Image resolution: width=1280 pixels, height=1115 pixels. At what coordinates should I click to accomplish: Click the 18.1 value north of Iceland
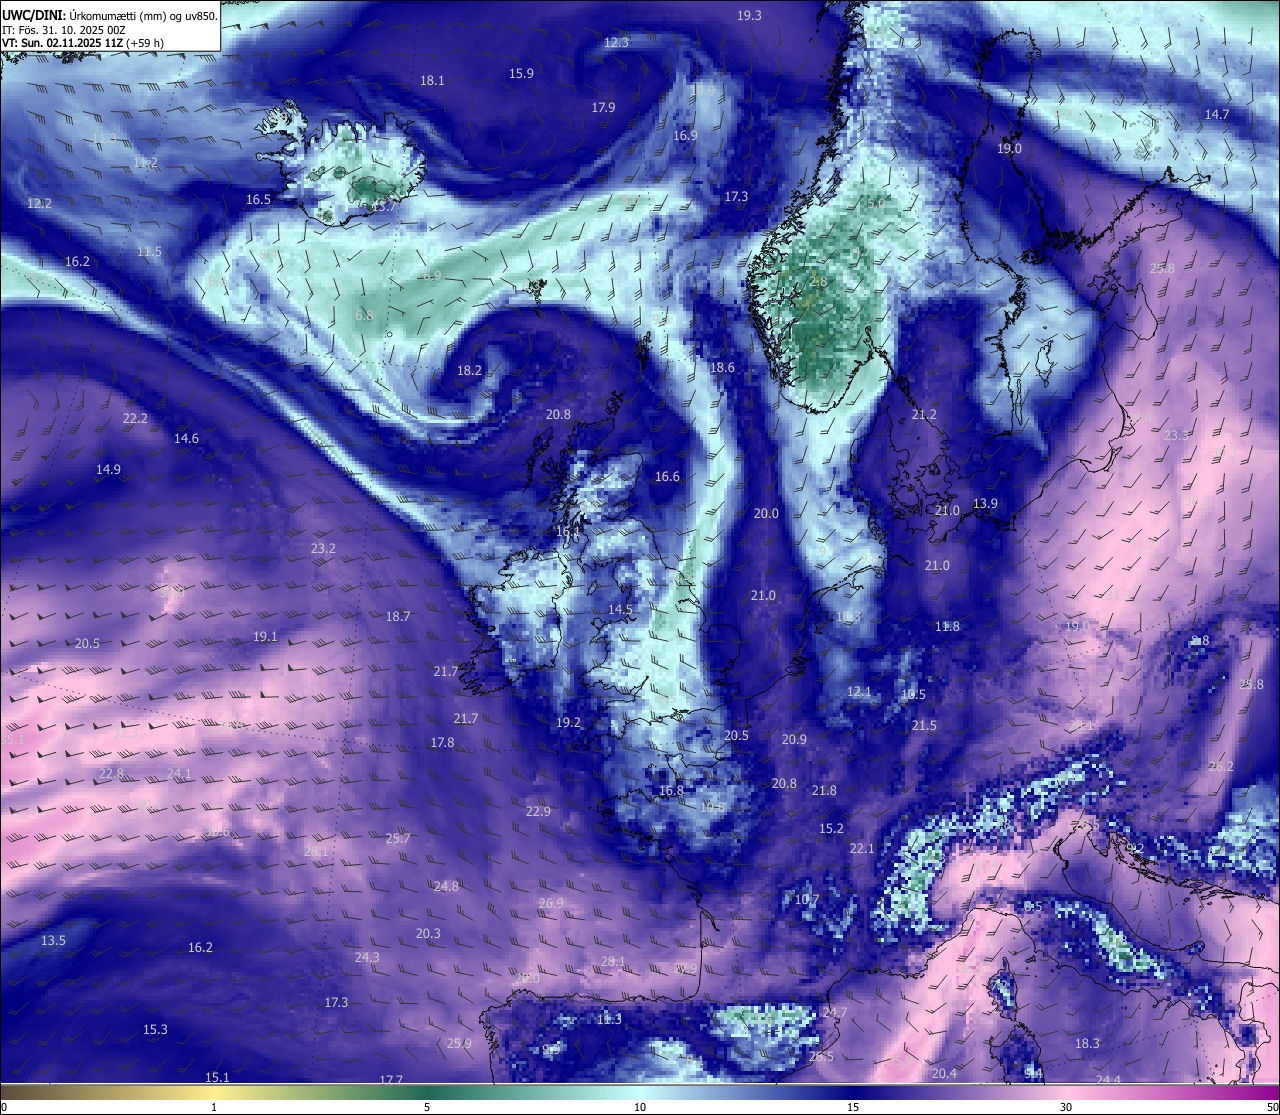pyautogui.click(x=432, y=80)
